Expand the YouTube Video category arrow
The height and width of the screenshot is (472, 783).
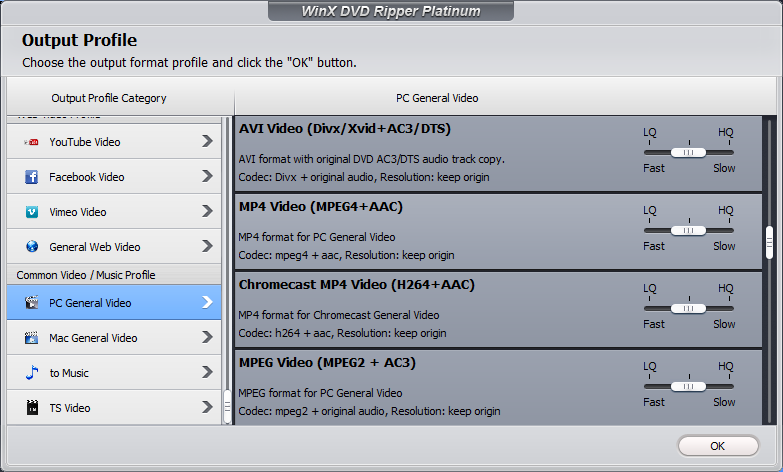pos(207,142)
